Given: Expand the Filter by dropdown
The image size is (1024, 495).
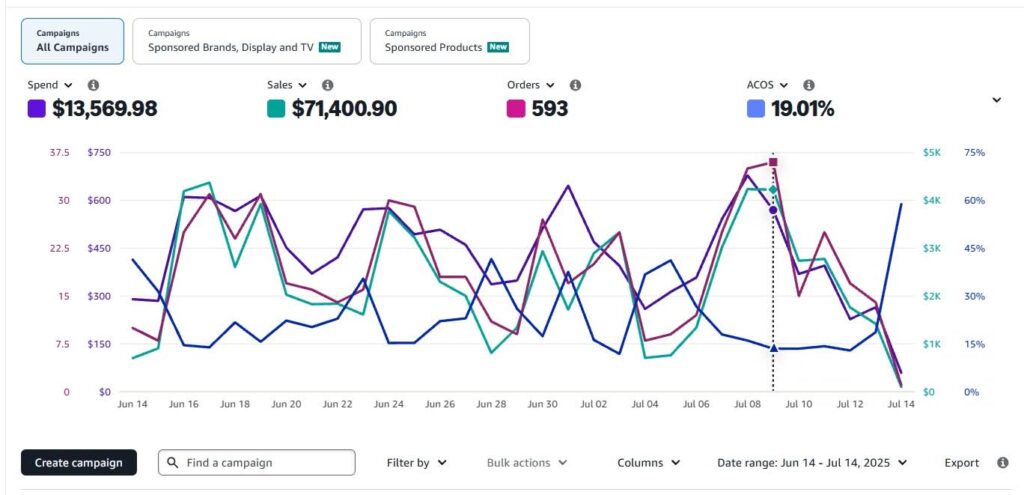Looking at the screenshot, I should [x=416, y=463].
